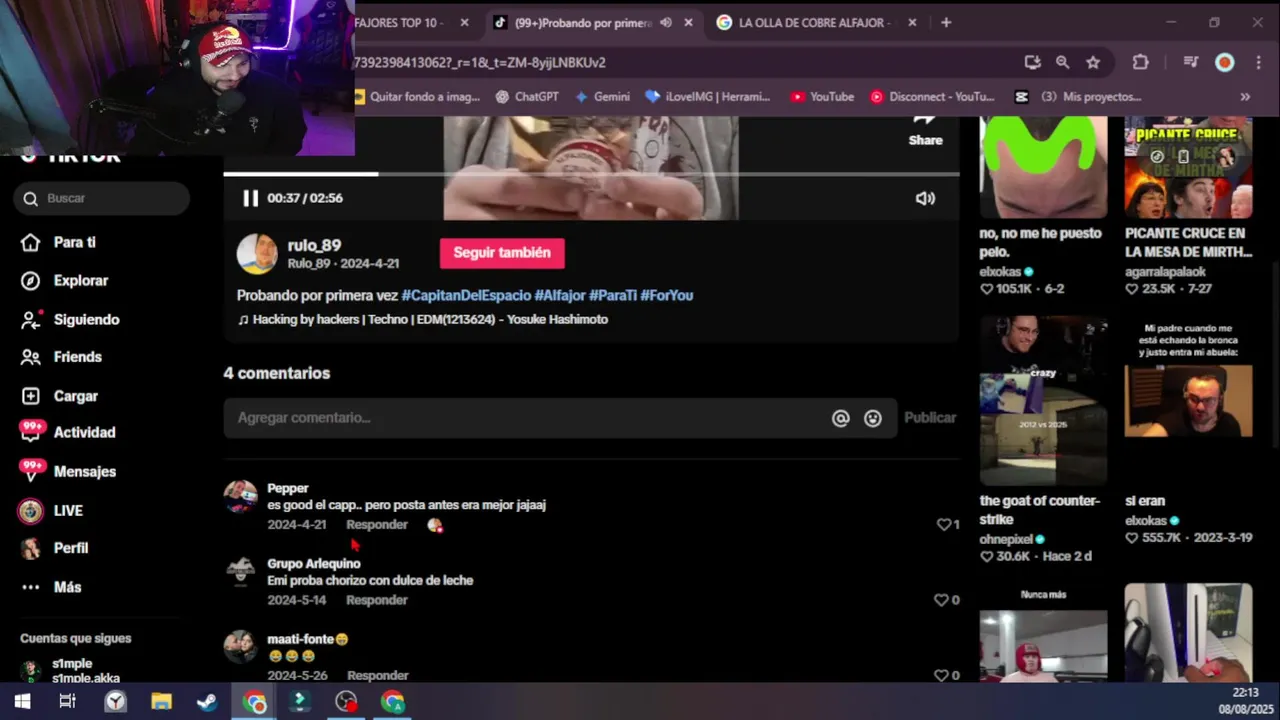This screenshot has width=1280, height=720.
Task: Click the Seguir también button
Action: 502,253
